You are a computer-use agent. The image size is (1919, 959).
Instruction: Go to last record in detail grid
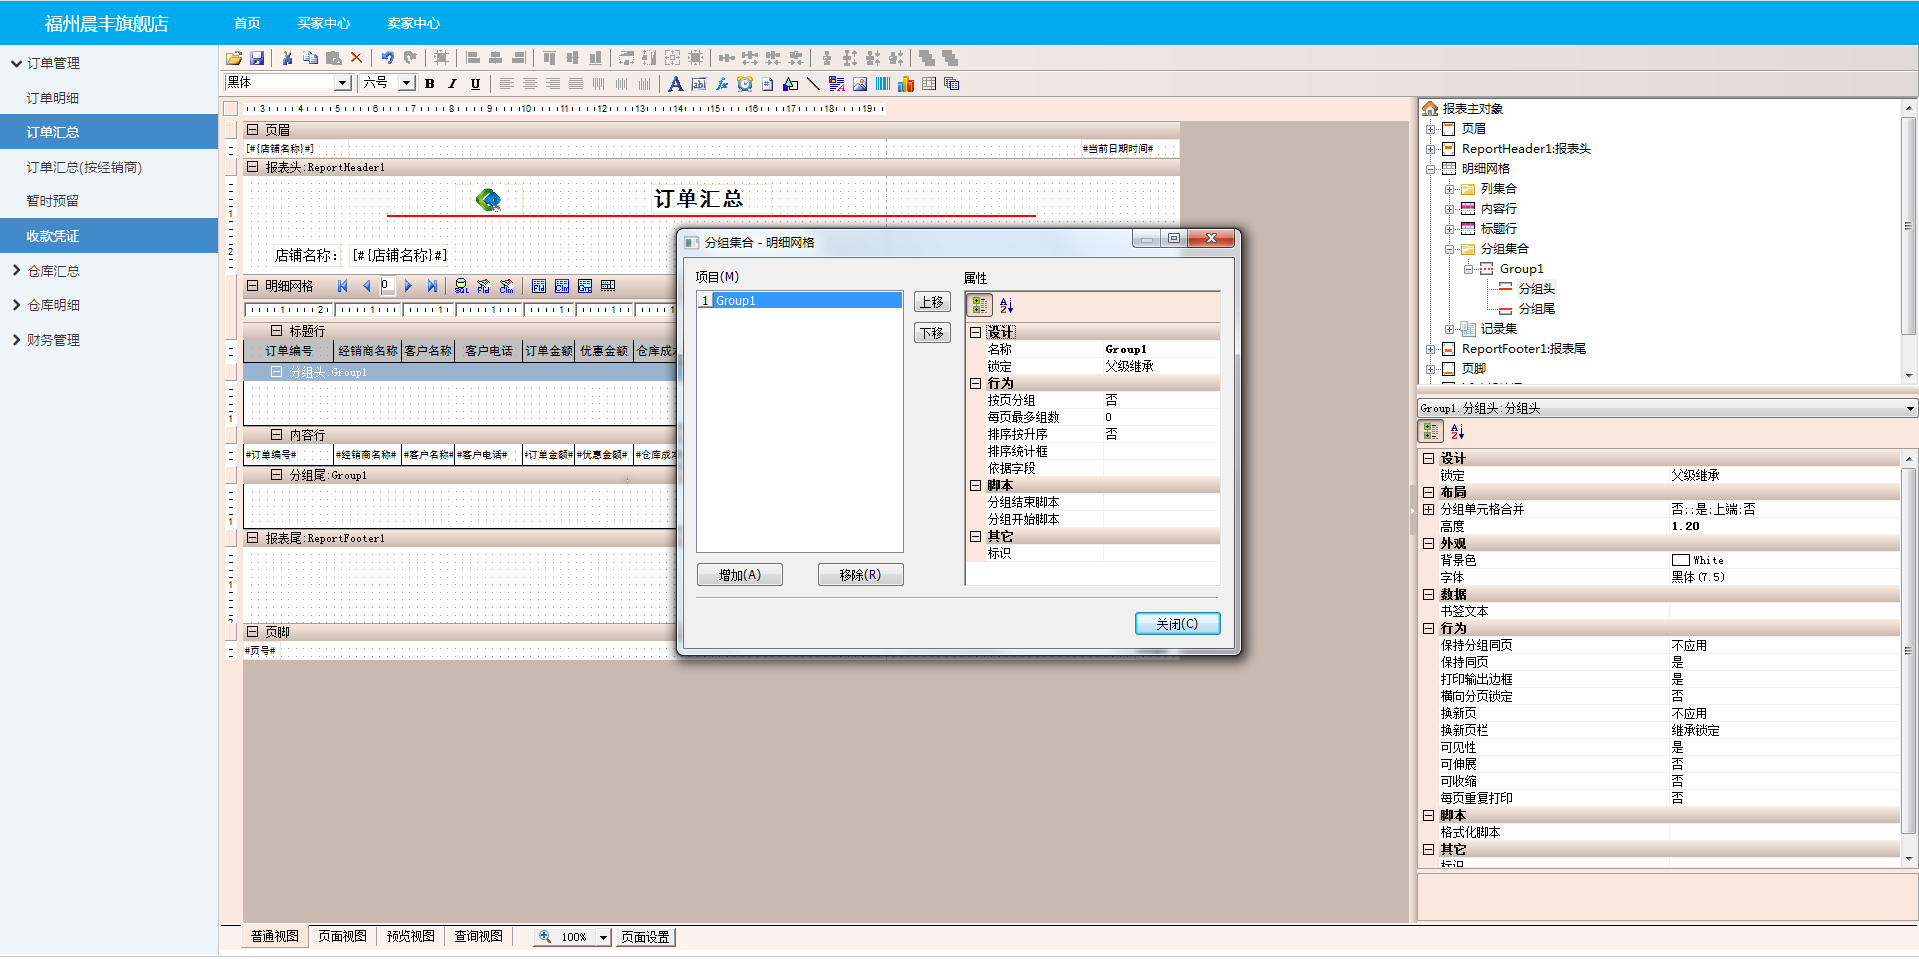point(431,286)
